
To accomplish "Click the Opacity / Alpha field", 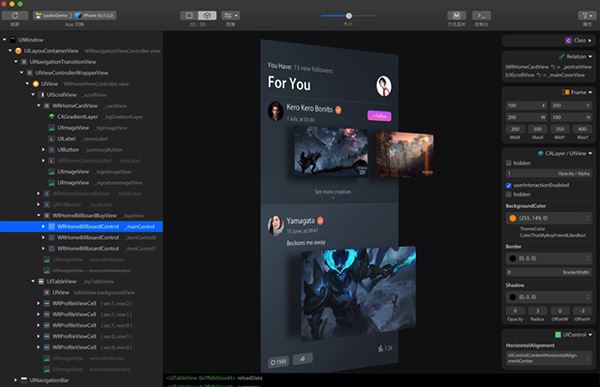I will pyautogui.click(x=549, y=173).
